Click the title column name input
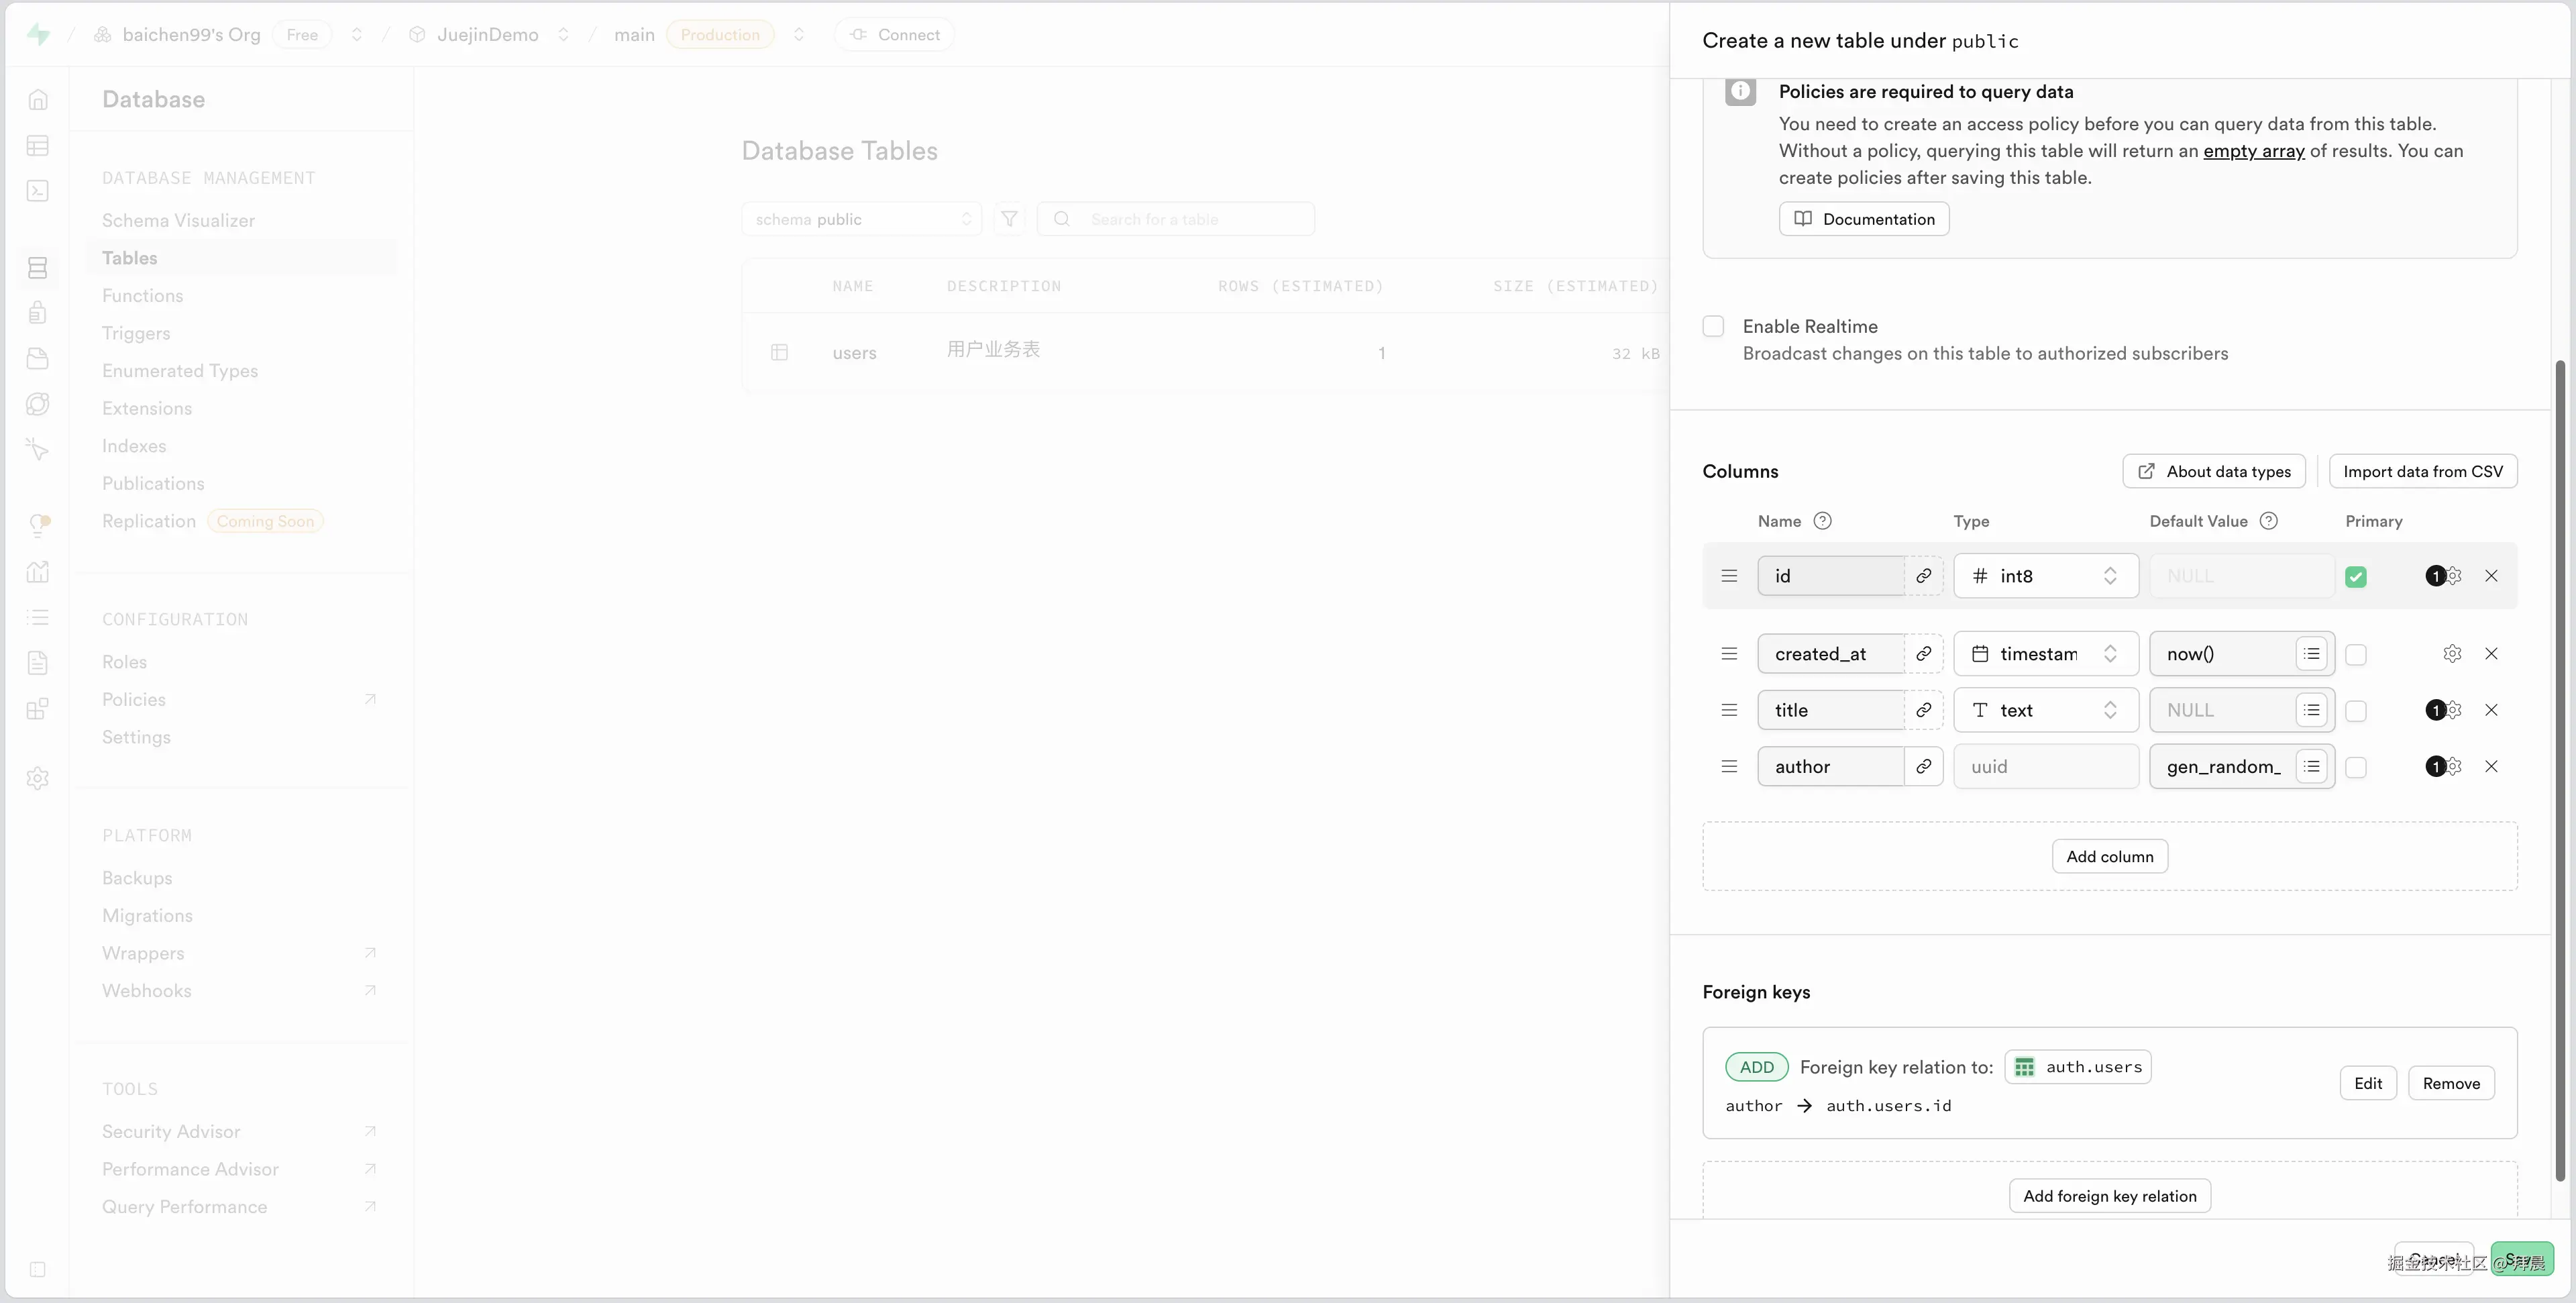This screenshot has width=2576, height=1303. 1830,710
